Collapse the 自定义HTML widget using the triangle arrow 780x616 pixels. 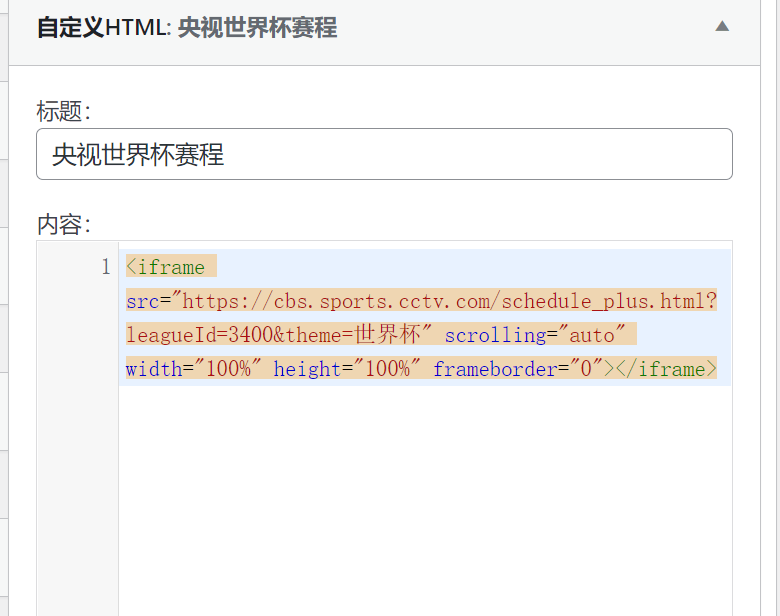(x=722, y=26)
